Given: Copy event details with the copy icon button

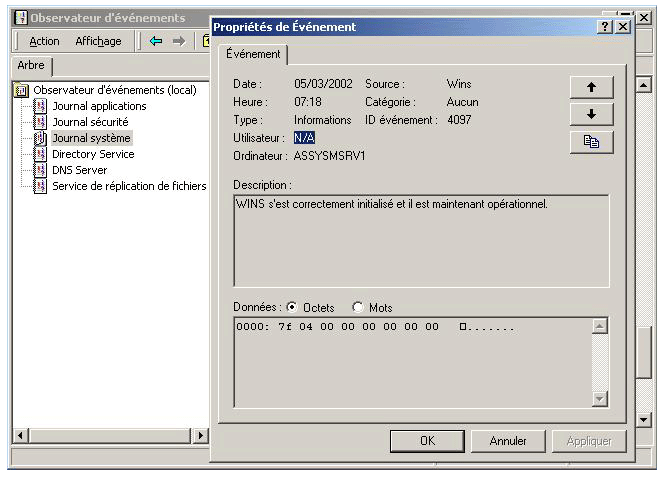Looking at the screenshot, I should [x=591, y=141].
